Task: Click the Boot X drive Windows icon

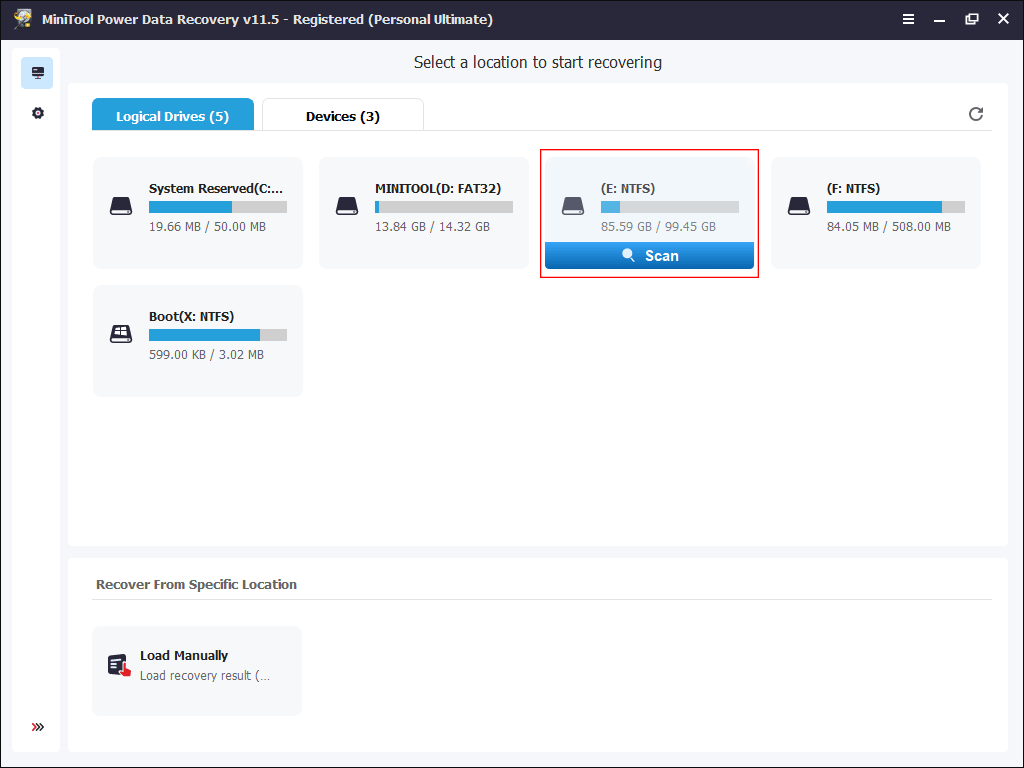Action: (x=121, y=334)
